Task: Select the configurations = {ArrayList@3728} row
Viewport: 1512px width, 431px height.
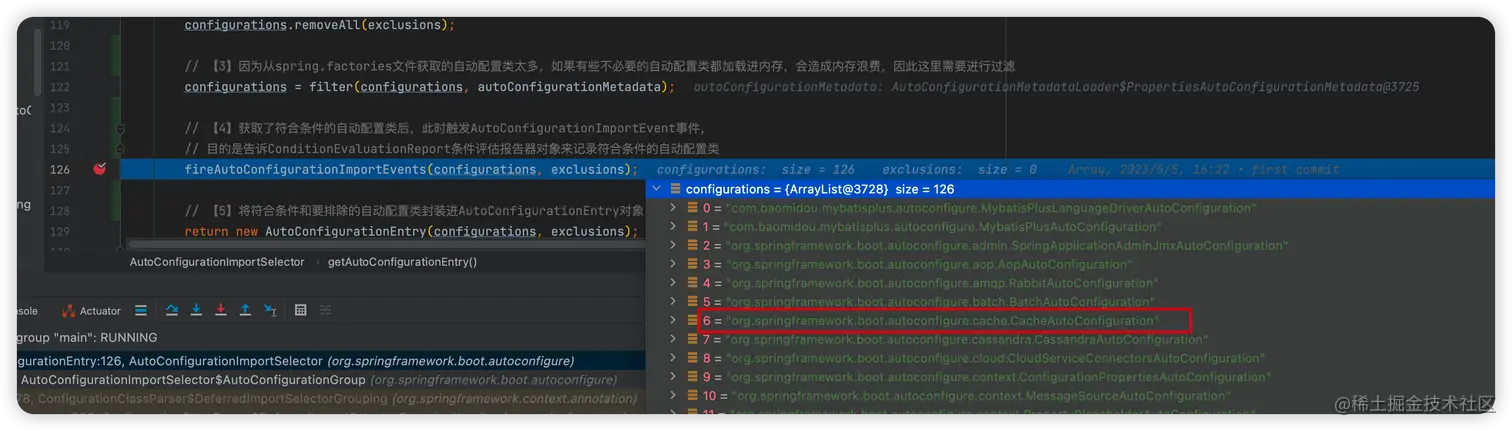Action: (x=1070, y=189)
